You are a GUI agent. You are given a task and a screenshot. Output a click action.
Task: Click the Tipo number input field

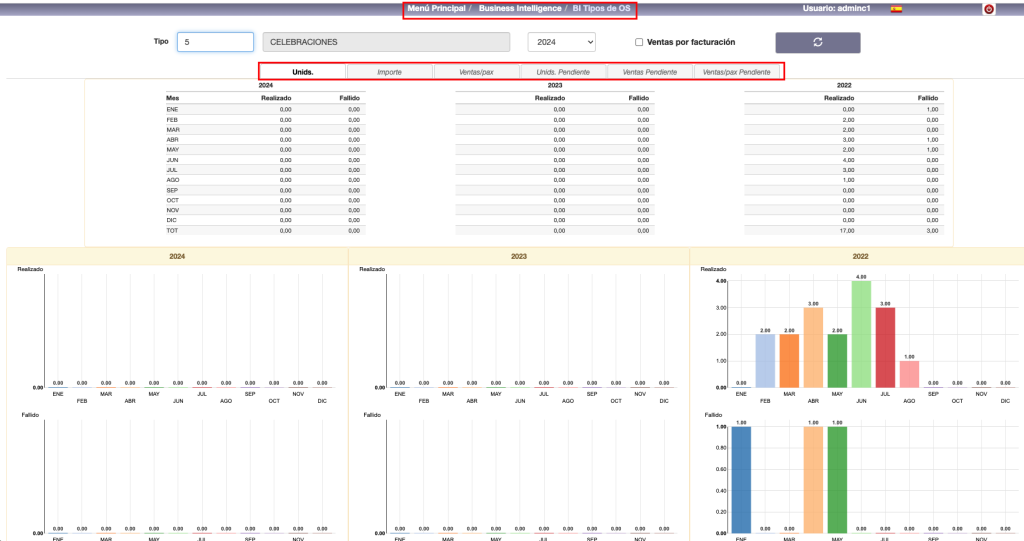point(215,42)
